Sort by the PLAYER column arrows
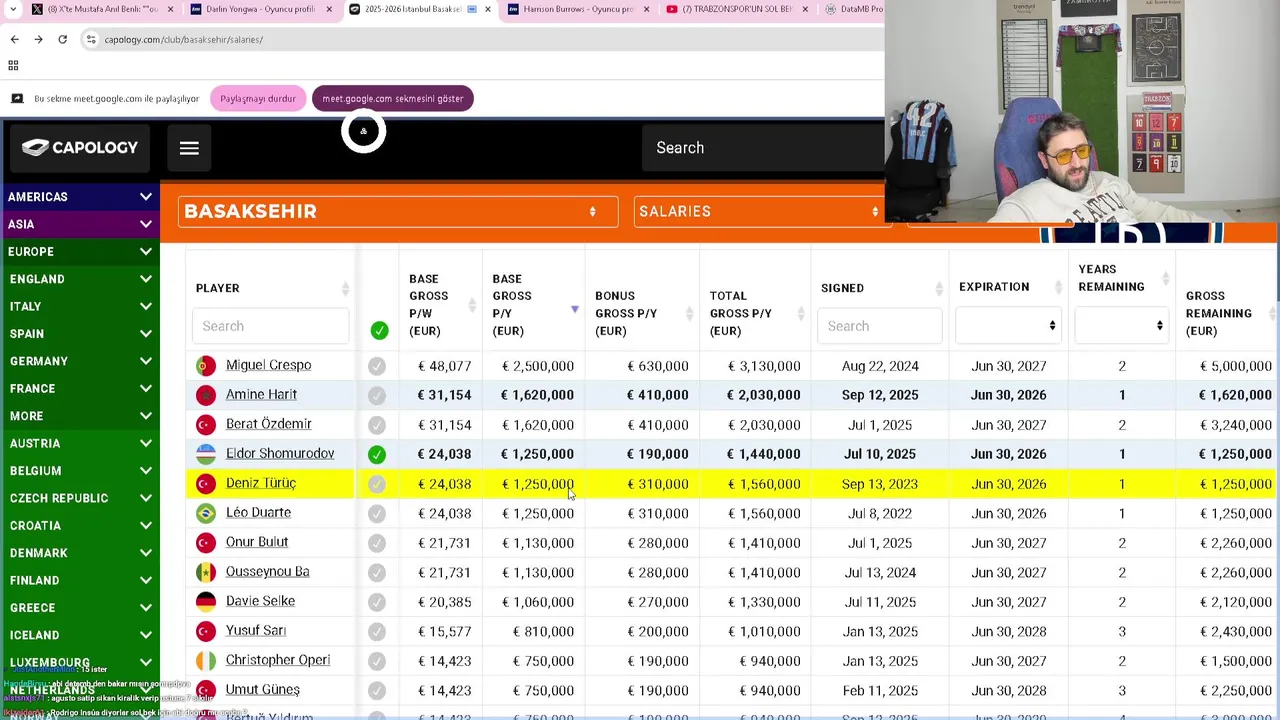Image resolution: width=1280 pixels, height=720 pixels. point(345,289)
